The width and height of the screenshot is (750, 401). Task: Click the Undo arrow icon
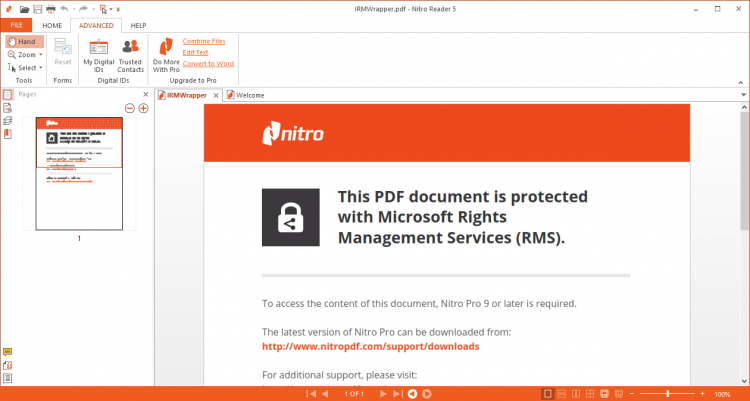click(64, 9)
